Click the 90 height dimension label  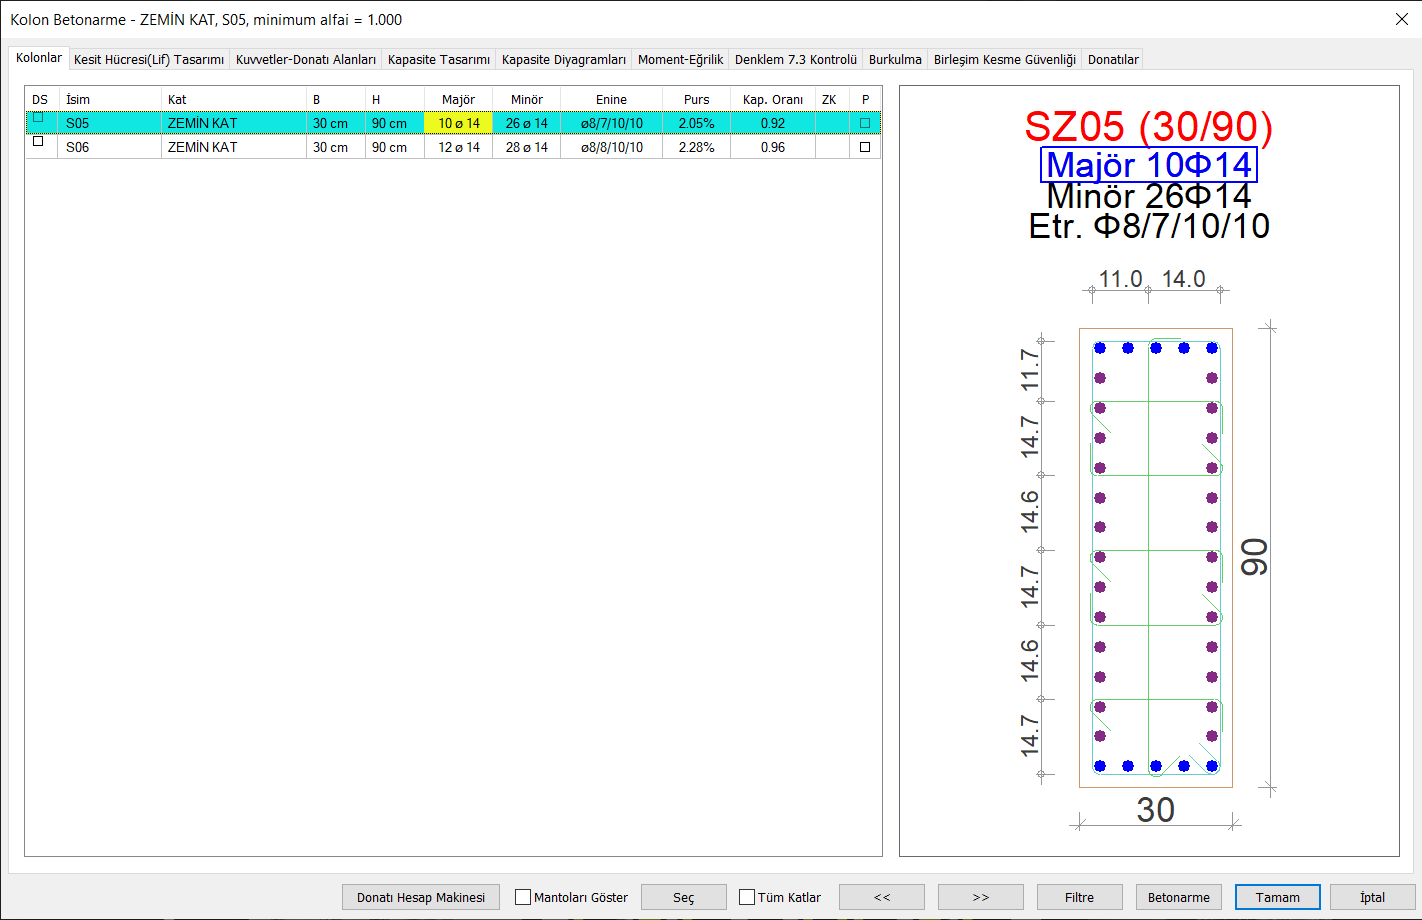[1255, 556]
